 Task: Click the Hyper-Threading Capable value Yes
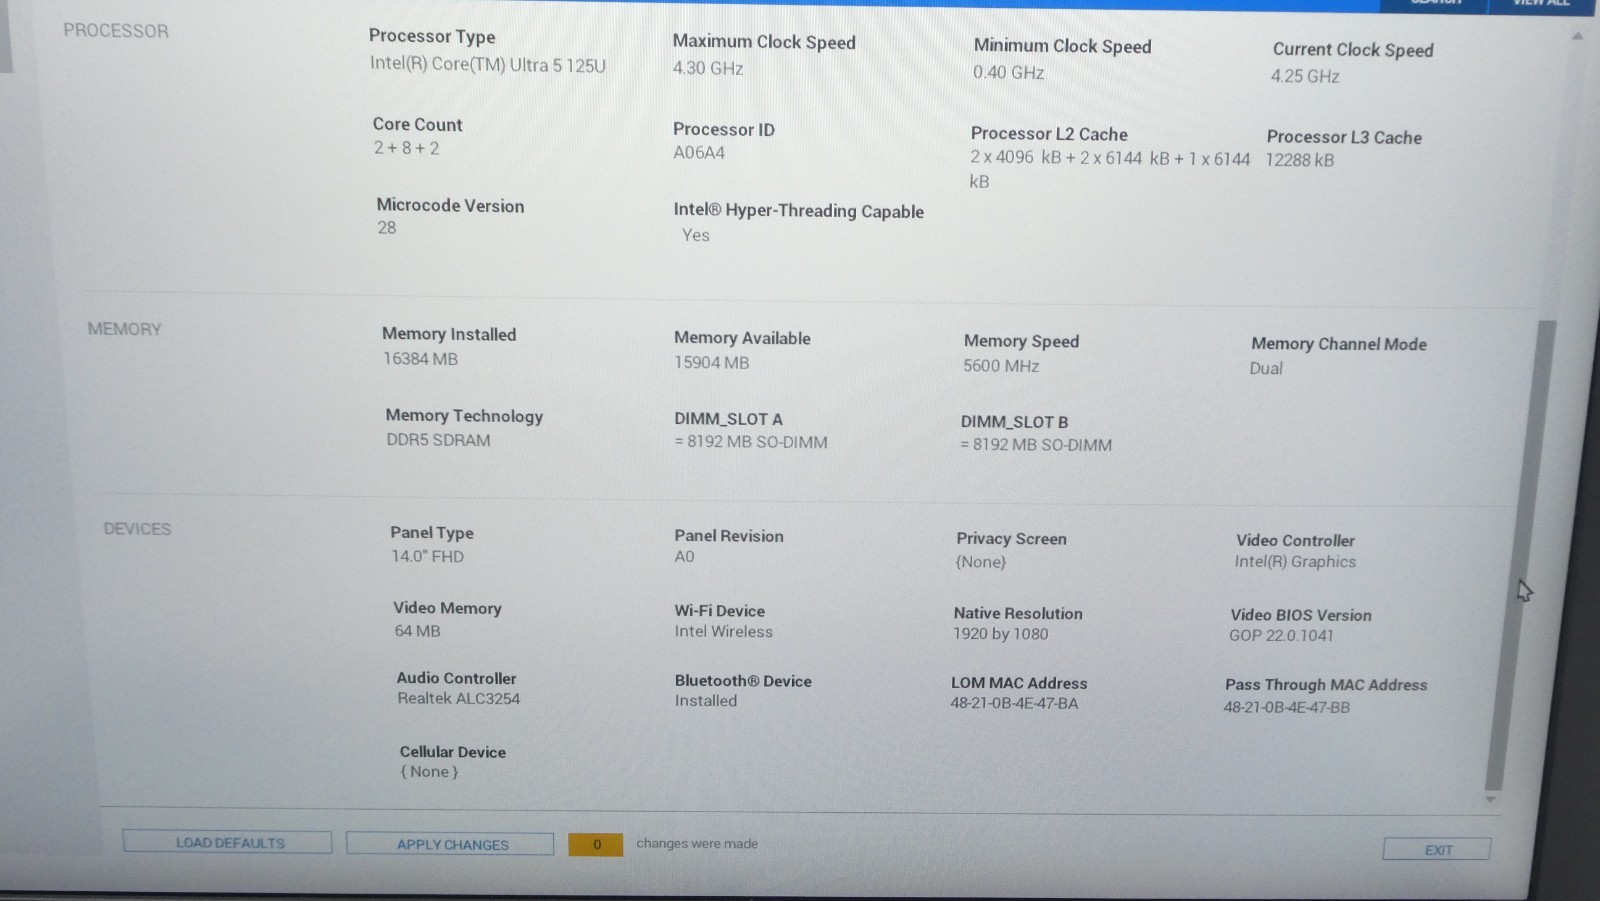pyautogui.click(x=696, y=235)
